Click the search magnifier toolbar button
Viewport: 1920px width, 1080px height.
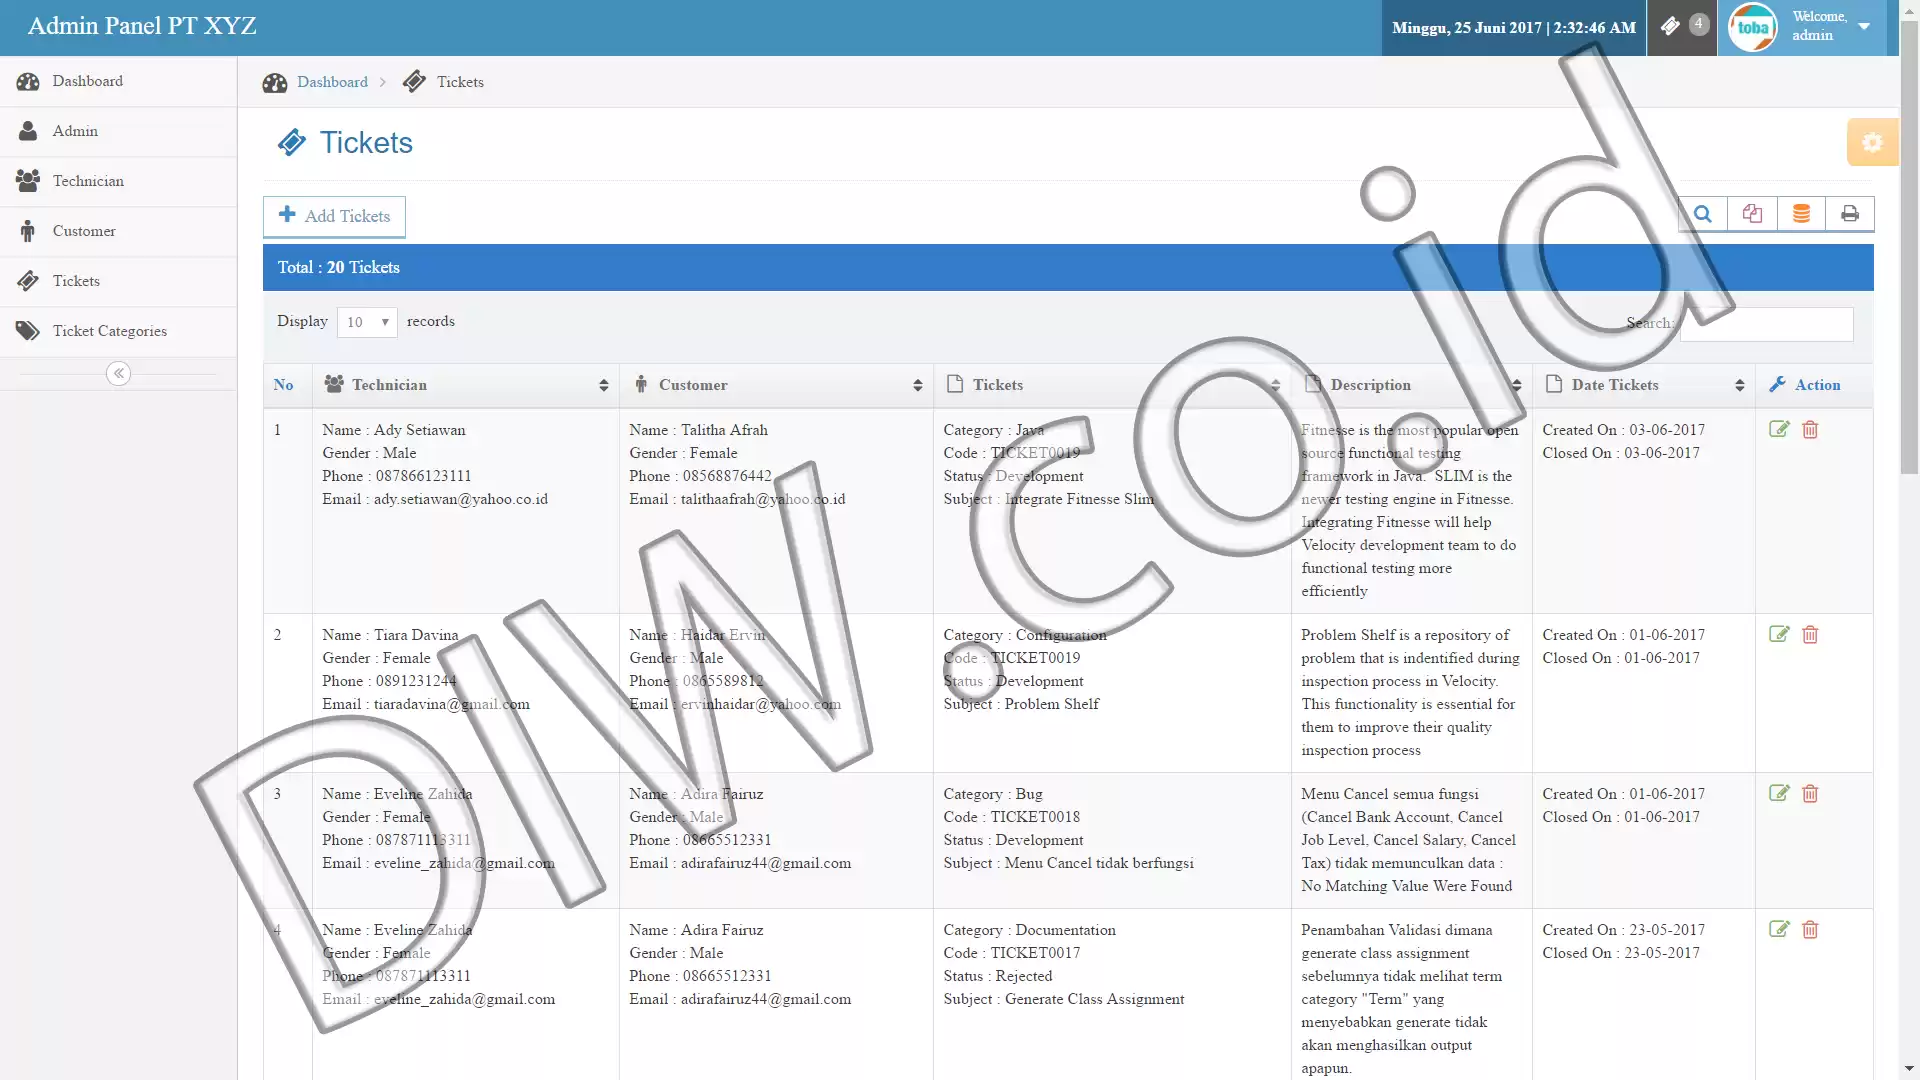[x=1703, y=214]
